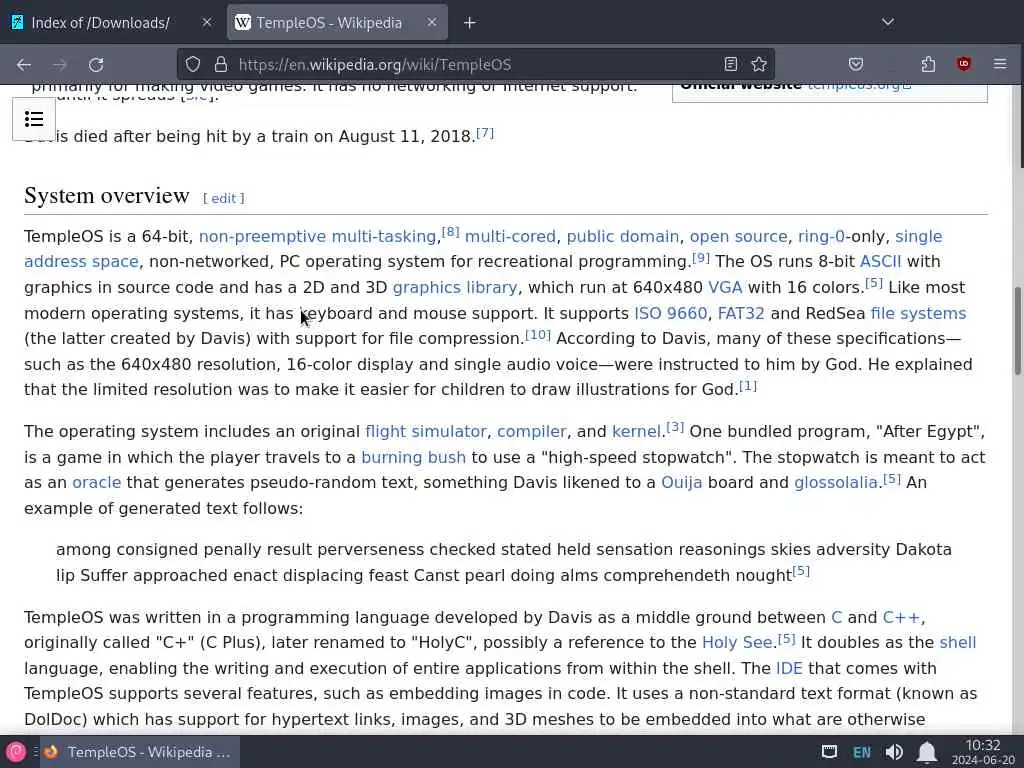Jump to citation [8] after multi-tasking
This screenshot has width=1024, height=768.
451,232
